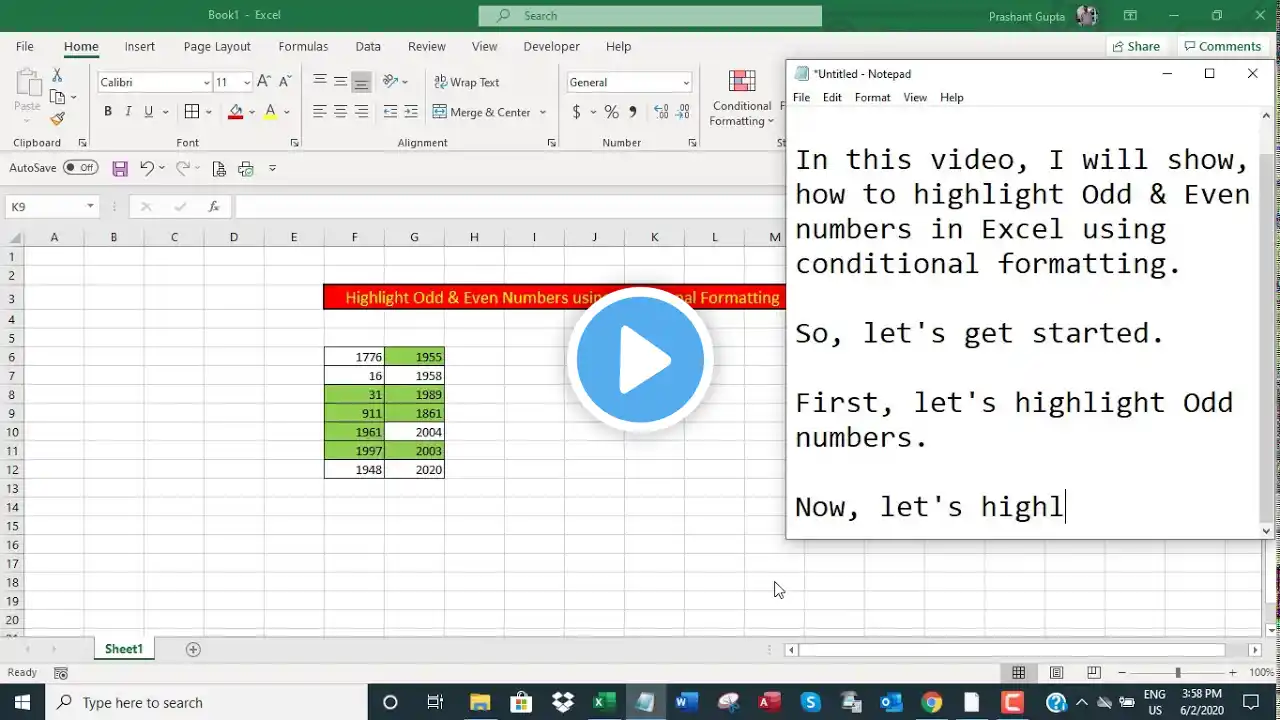Click the Insert Function fx icon
Screen dimensions: 1280x720
click(213, 207)
